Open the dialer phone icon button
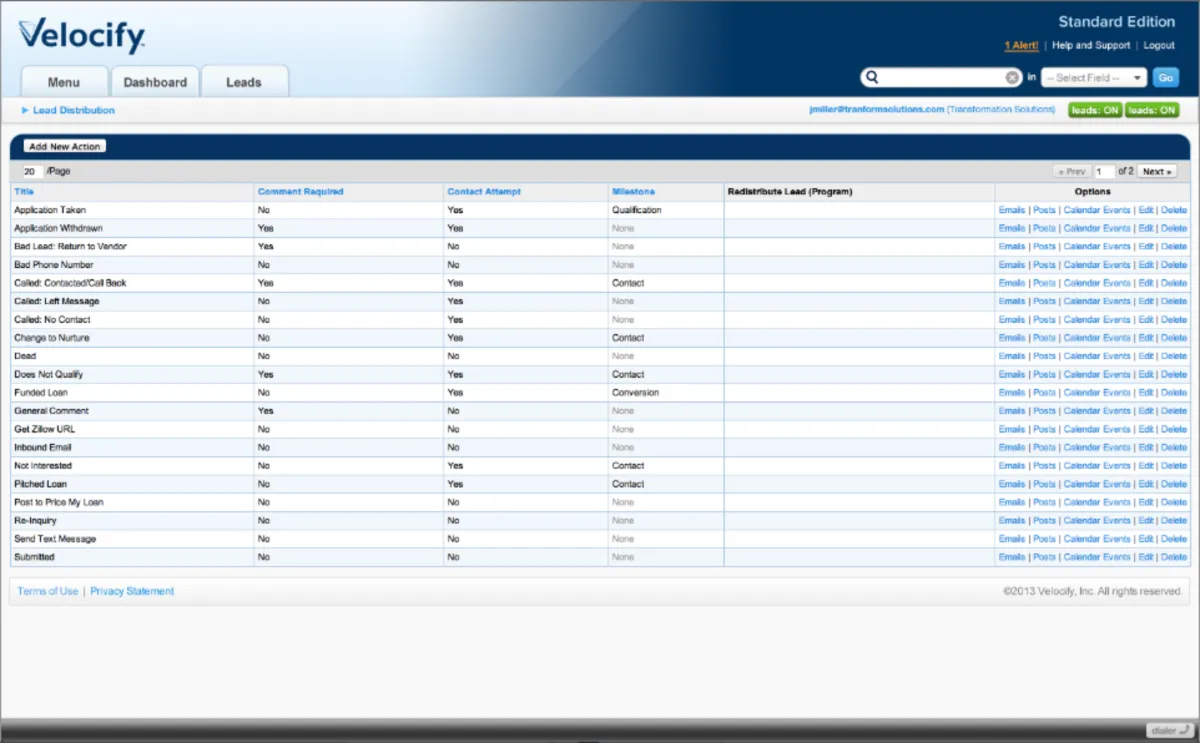1200x743 pixels. (x=1169, y=730)
